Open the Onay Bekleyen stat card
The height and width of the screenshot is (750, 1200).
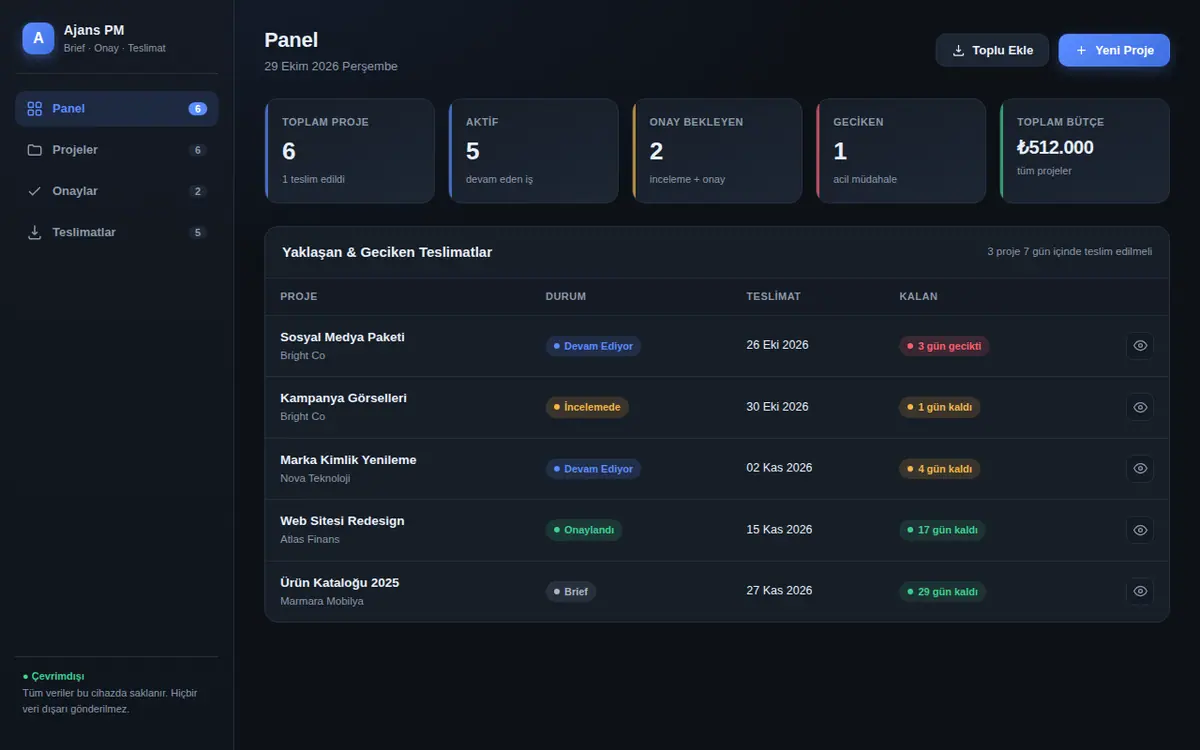tap(717, 151)
